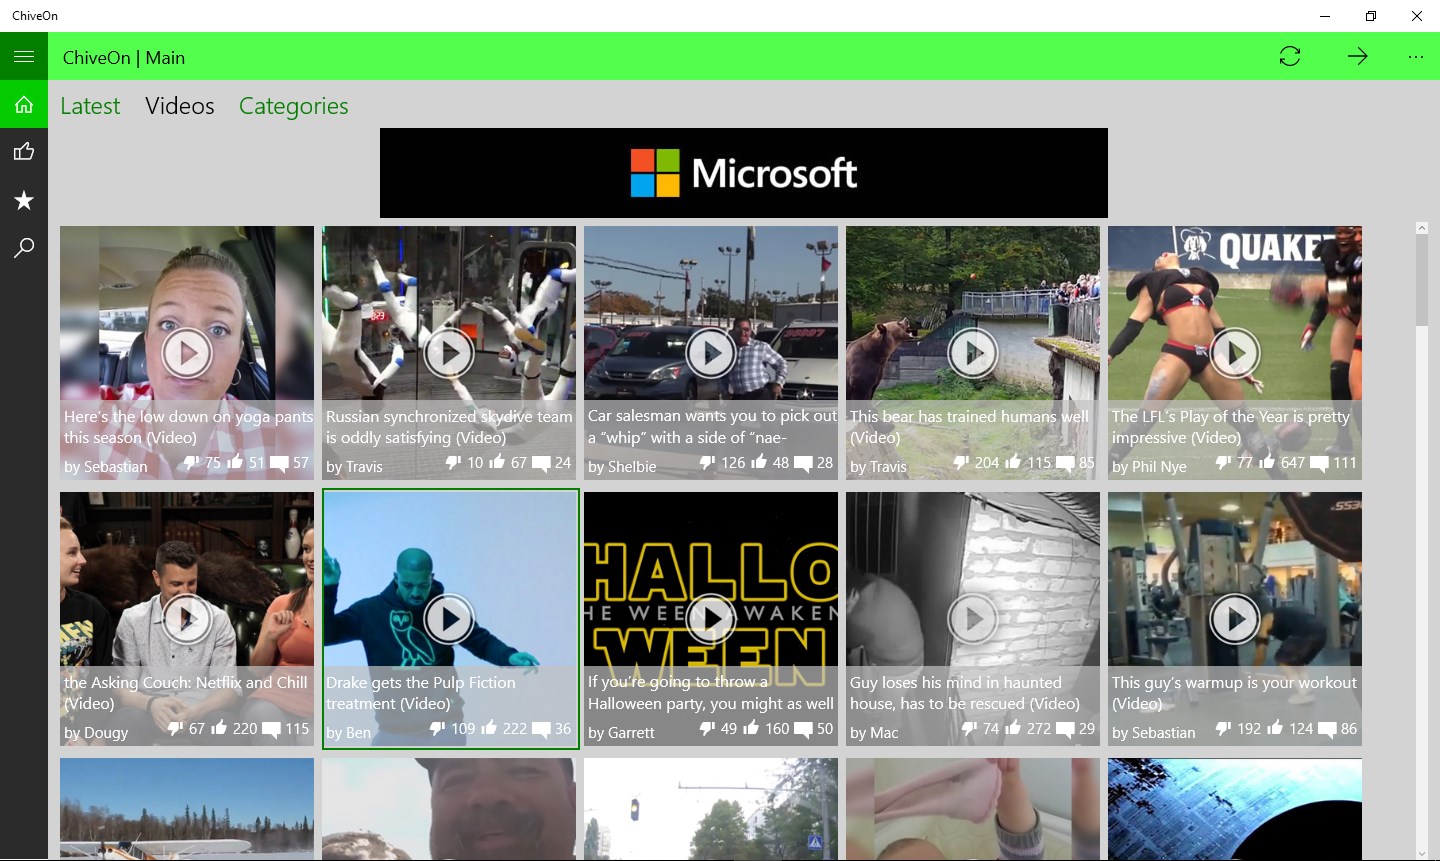Thumbs-up the Russian skydive team post
The image size is (1440, 861).
(497, 462)
